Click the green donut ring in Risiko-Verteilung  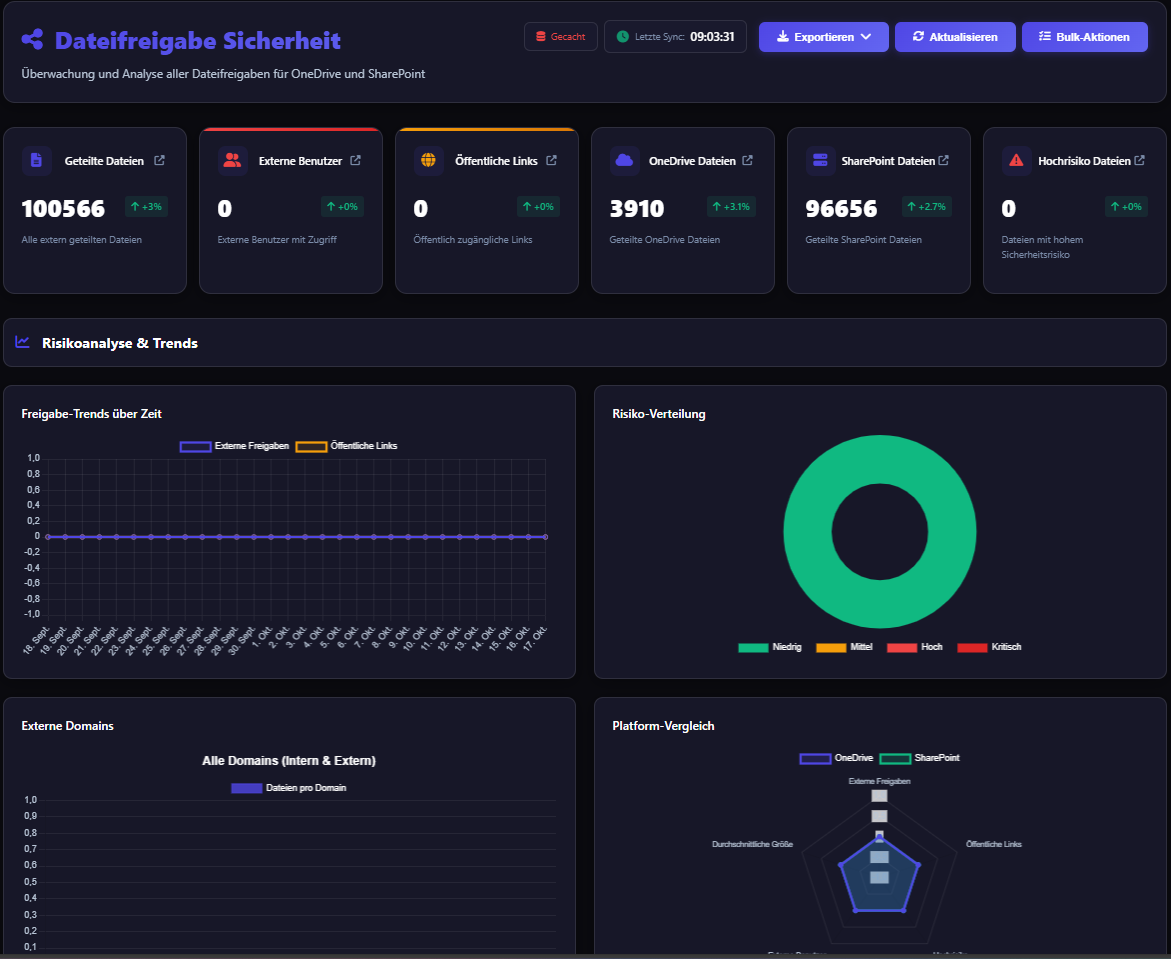(x=805, y=530)
